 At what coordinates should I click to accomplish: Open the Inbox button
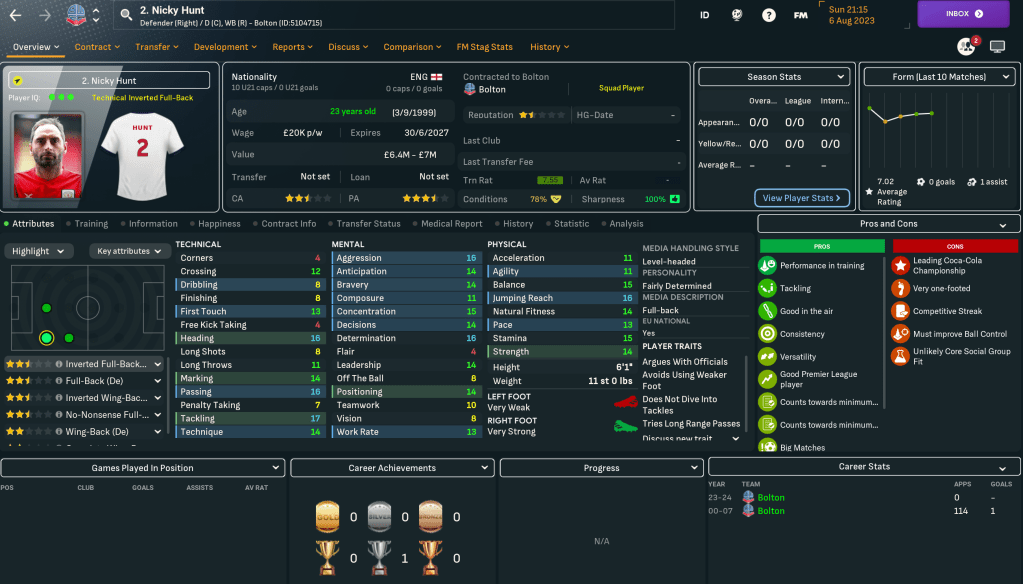click(x=963, y=14)
